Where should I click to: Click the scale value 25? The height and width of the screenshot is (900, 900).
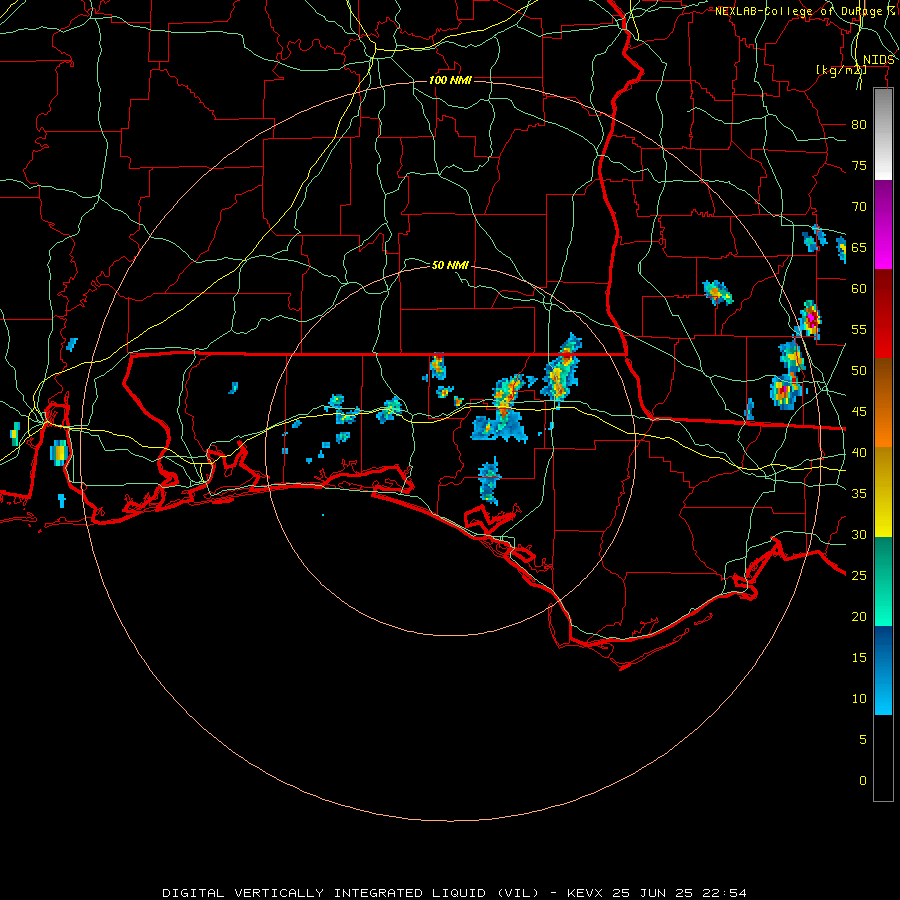click(x=859, y=576)
